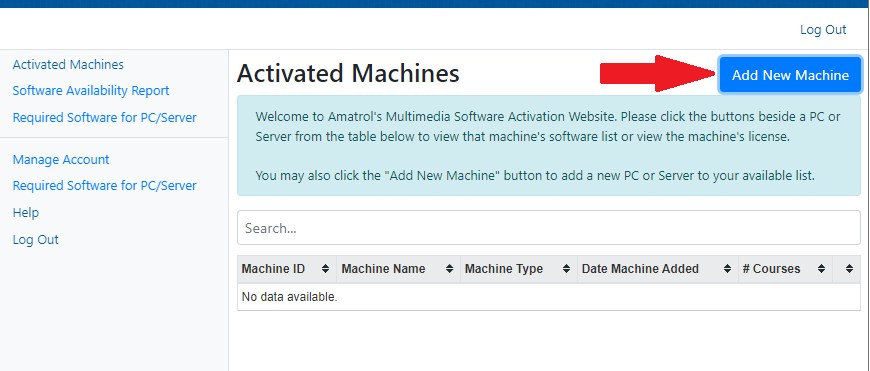
Task: Click the Activated Machines page heading
Action: [x=348, y=73]
